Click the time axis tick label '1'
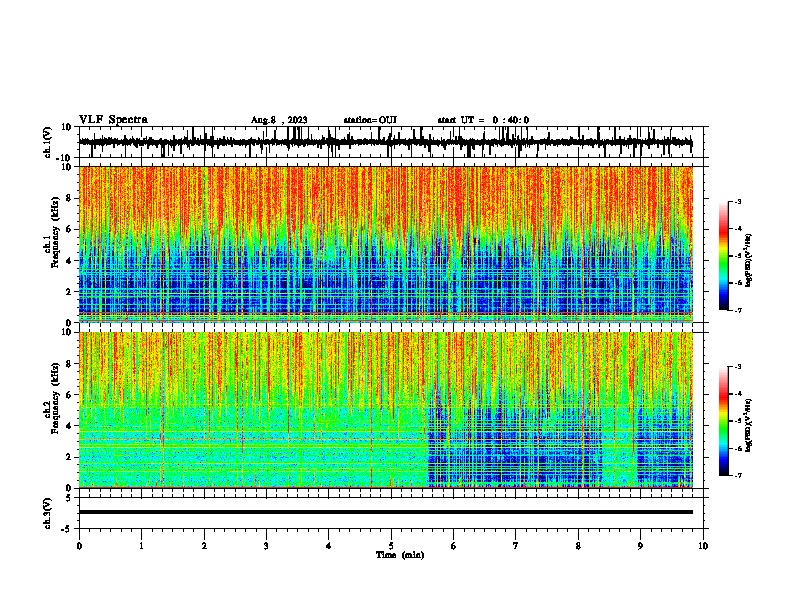This screenshot has width=792, height=612. [x=141, y=545]
